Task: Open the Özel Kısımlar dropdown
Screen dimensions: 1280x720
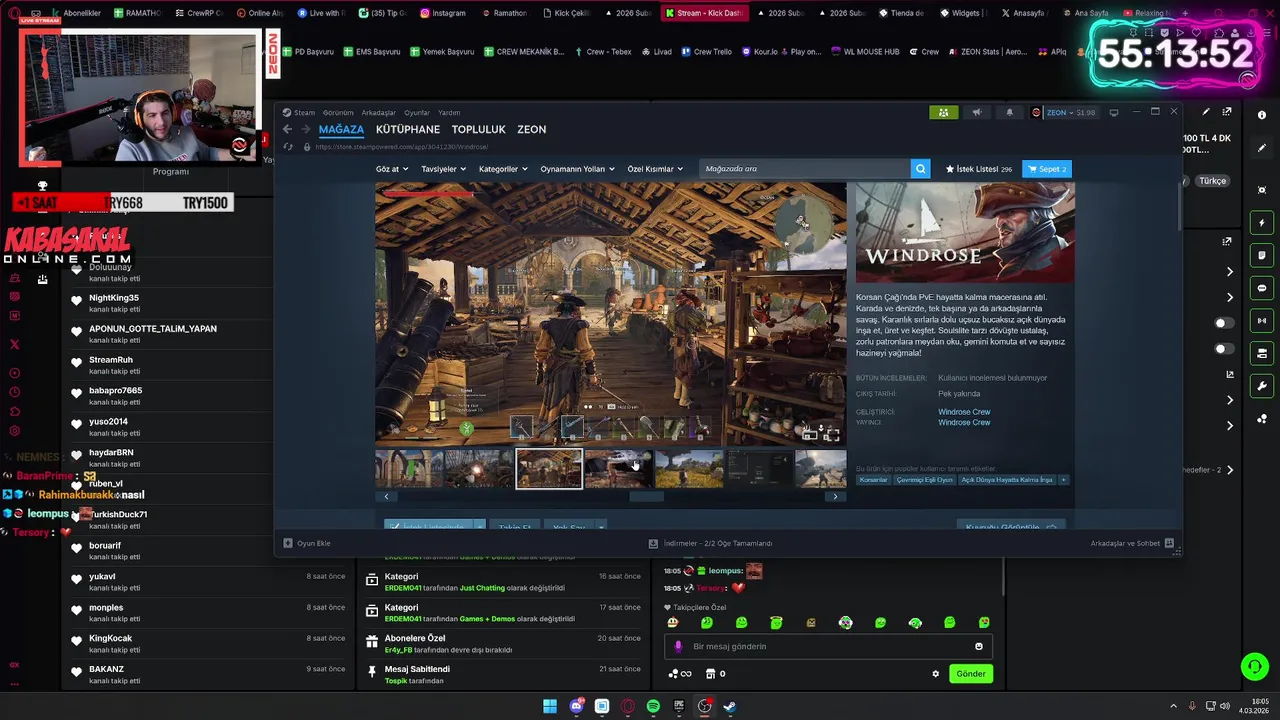Action: [x=655, y=169]
